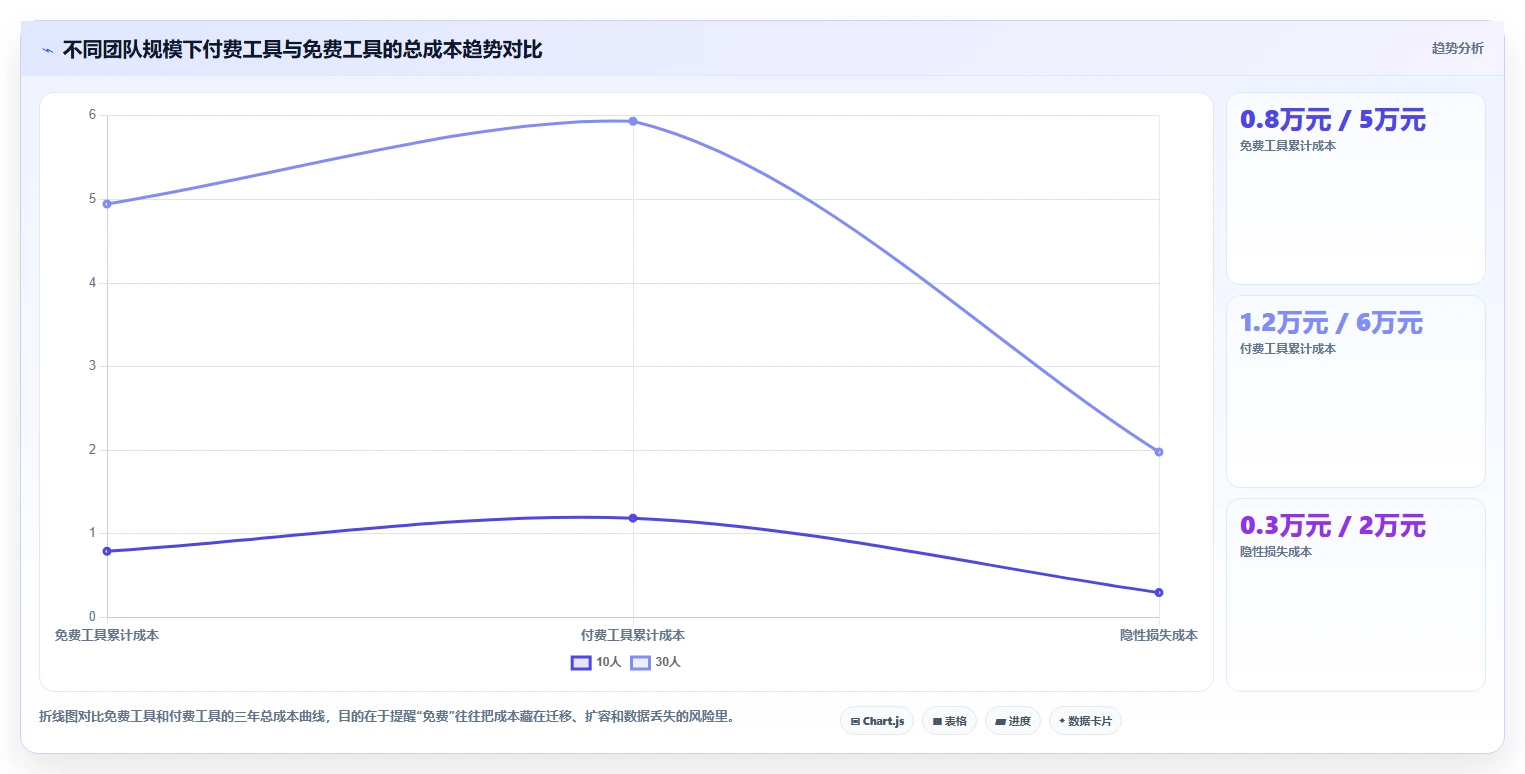Click the 30人 data point at 付费工具累计成本
The height and width of the screenshot is (774, 1525).
click(x=633, y=121)
